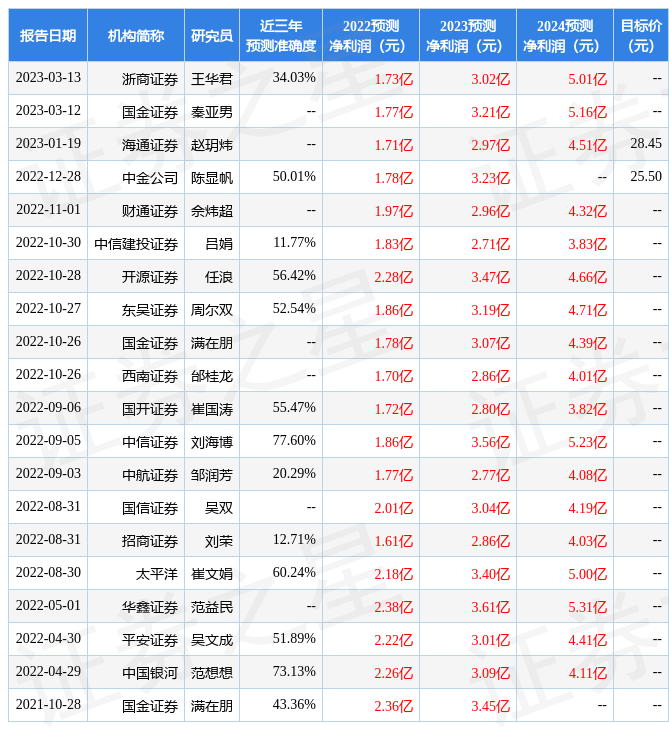Click the accuracy value 11.77%
The image size is (669, 730).
(x=295, y=243)
